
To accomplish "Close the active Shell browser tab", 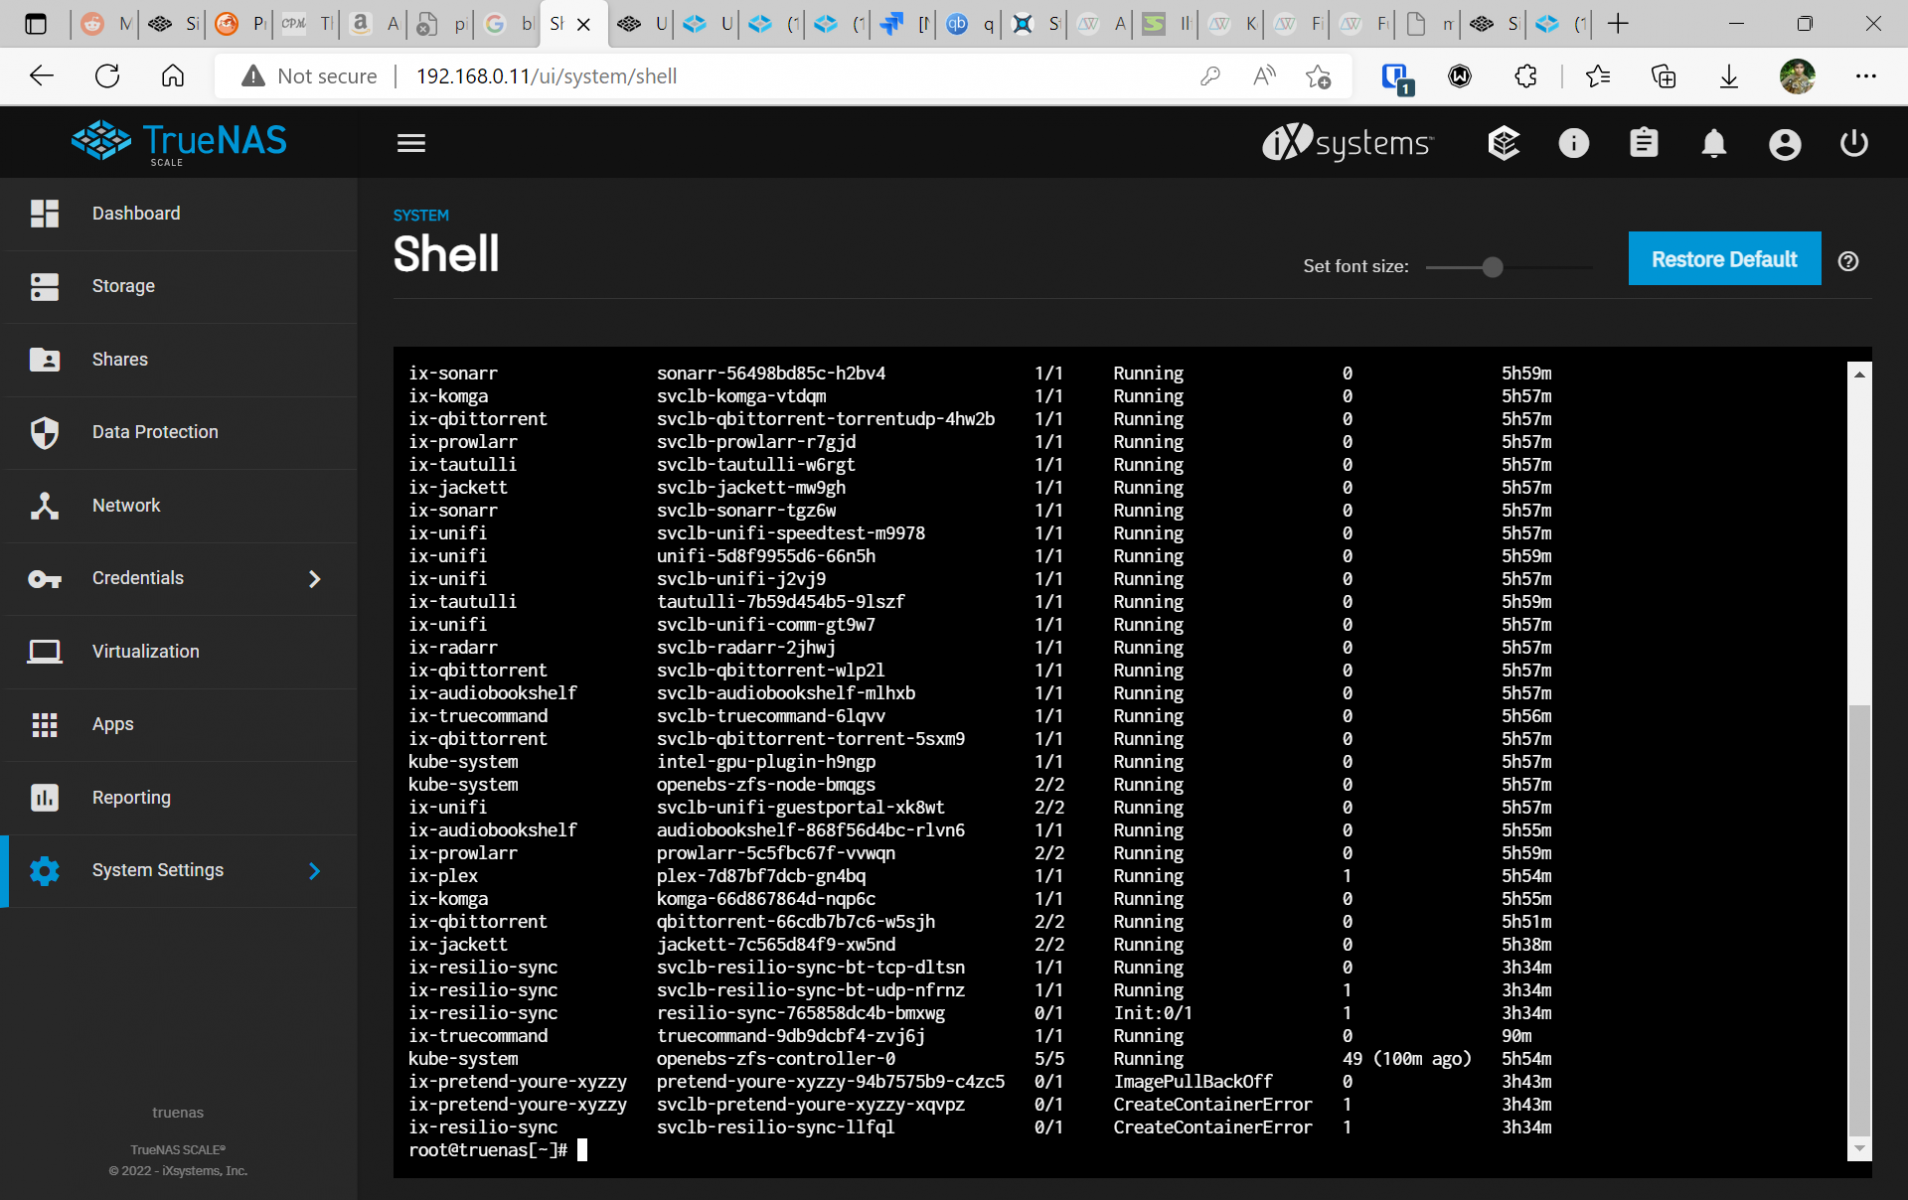I will [x=584, y=24].
